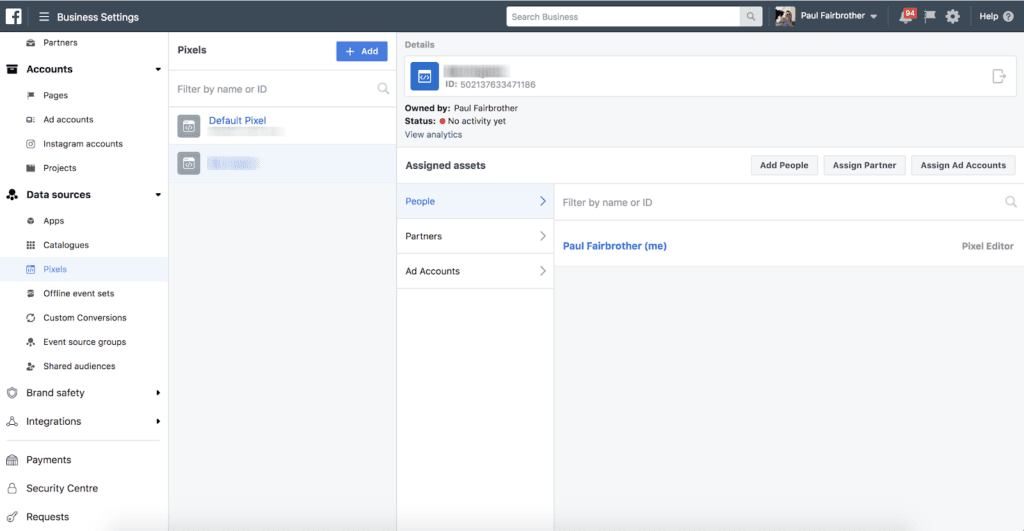The width and height of the screenshot is (1024, 531).
Task: Click the Instagram accounts icon
Action: coord(30,144)
